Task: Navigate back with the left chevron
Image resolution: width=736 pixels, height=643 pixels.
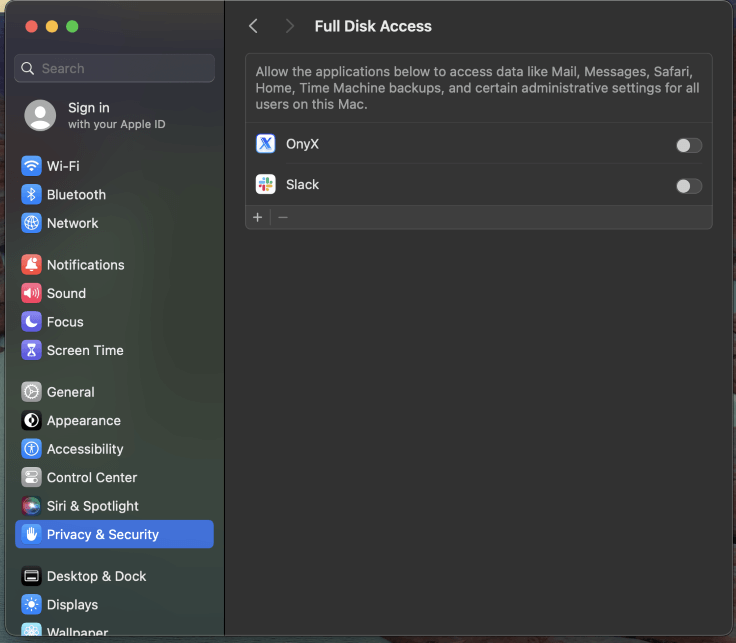Action: click(x=253, y=26)
